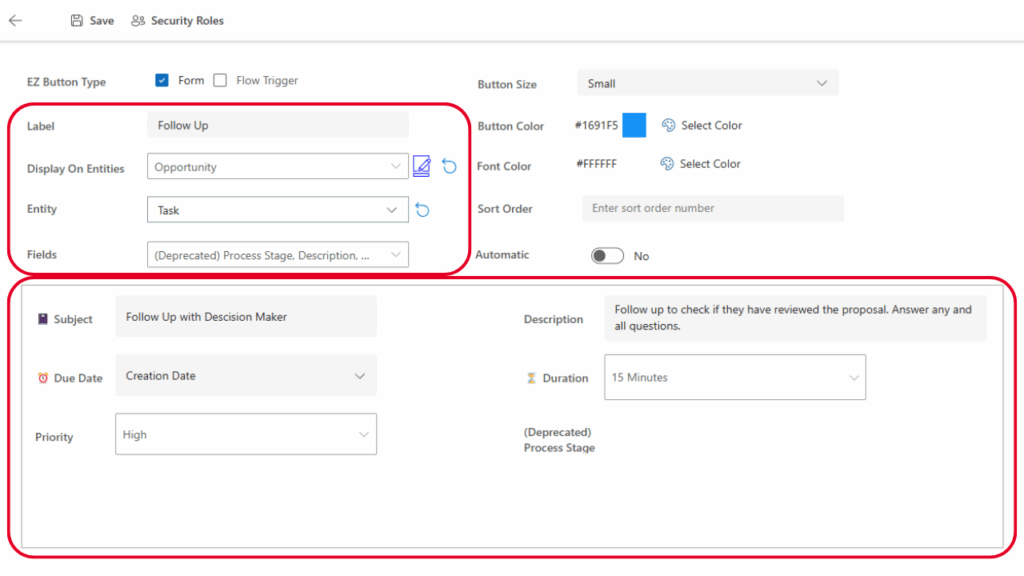Open the Button Size dropdown
Screen dimensions: 1024x576
tap(708, 83)
